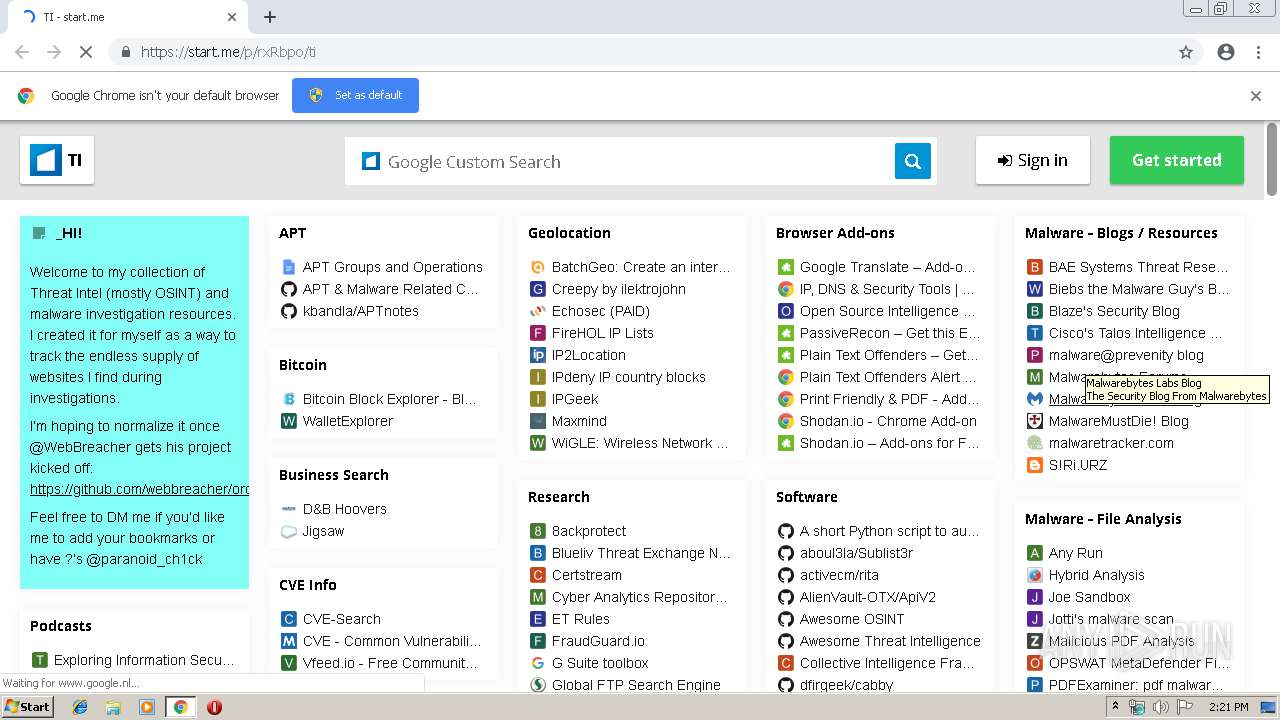
Task: Click the icon next to APT Groups and Operations
Action: [289, 267]
